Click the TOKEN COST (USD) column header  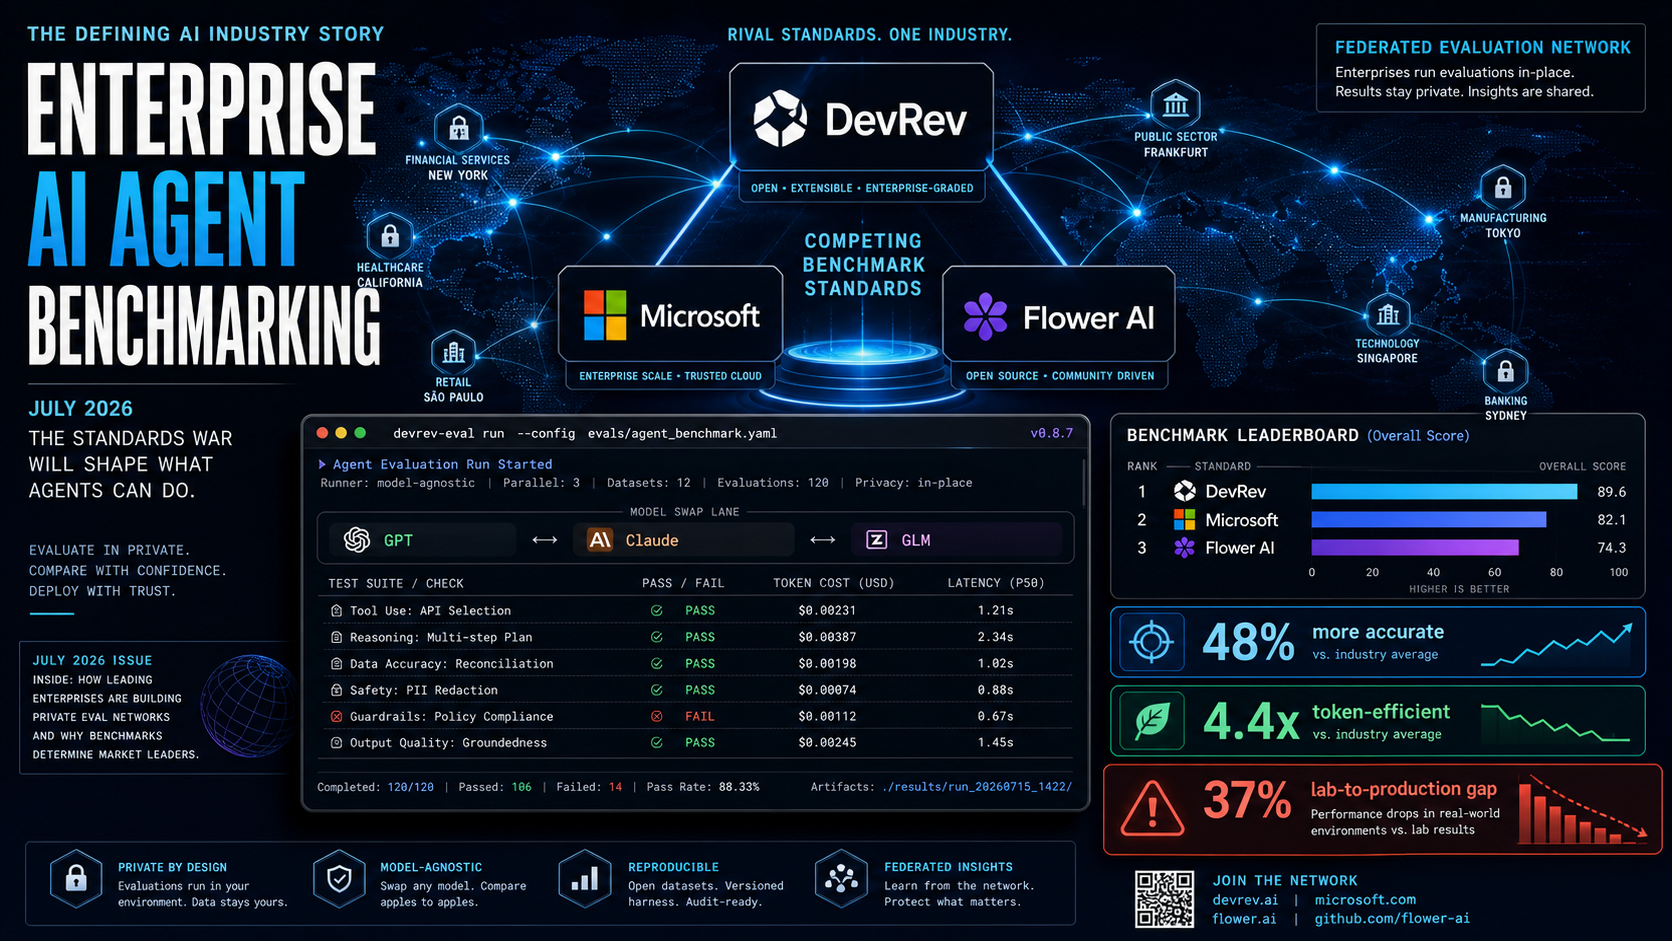(x=833, y=583)
